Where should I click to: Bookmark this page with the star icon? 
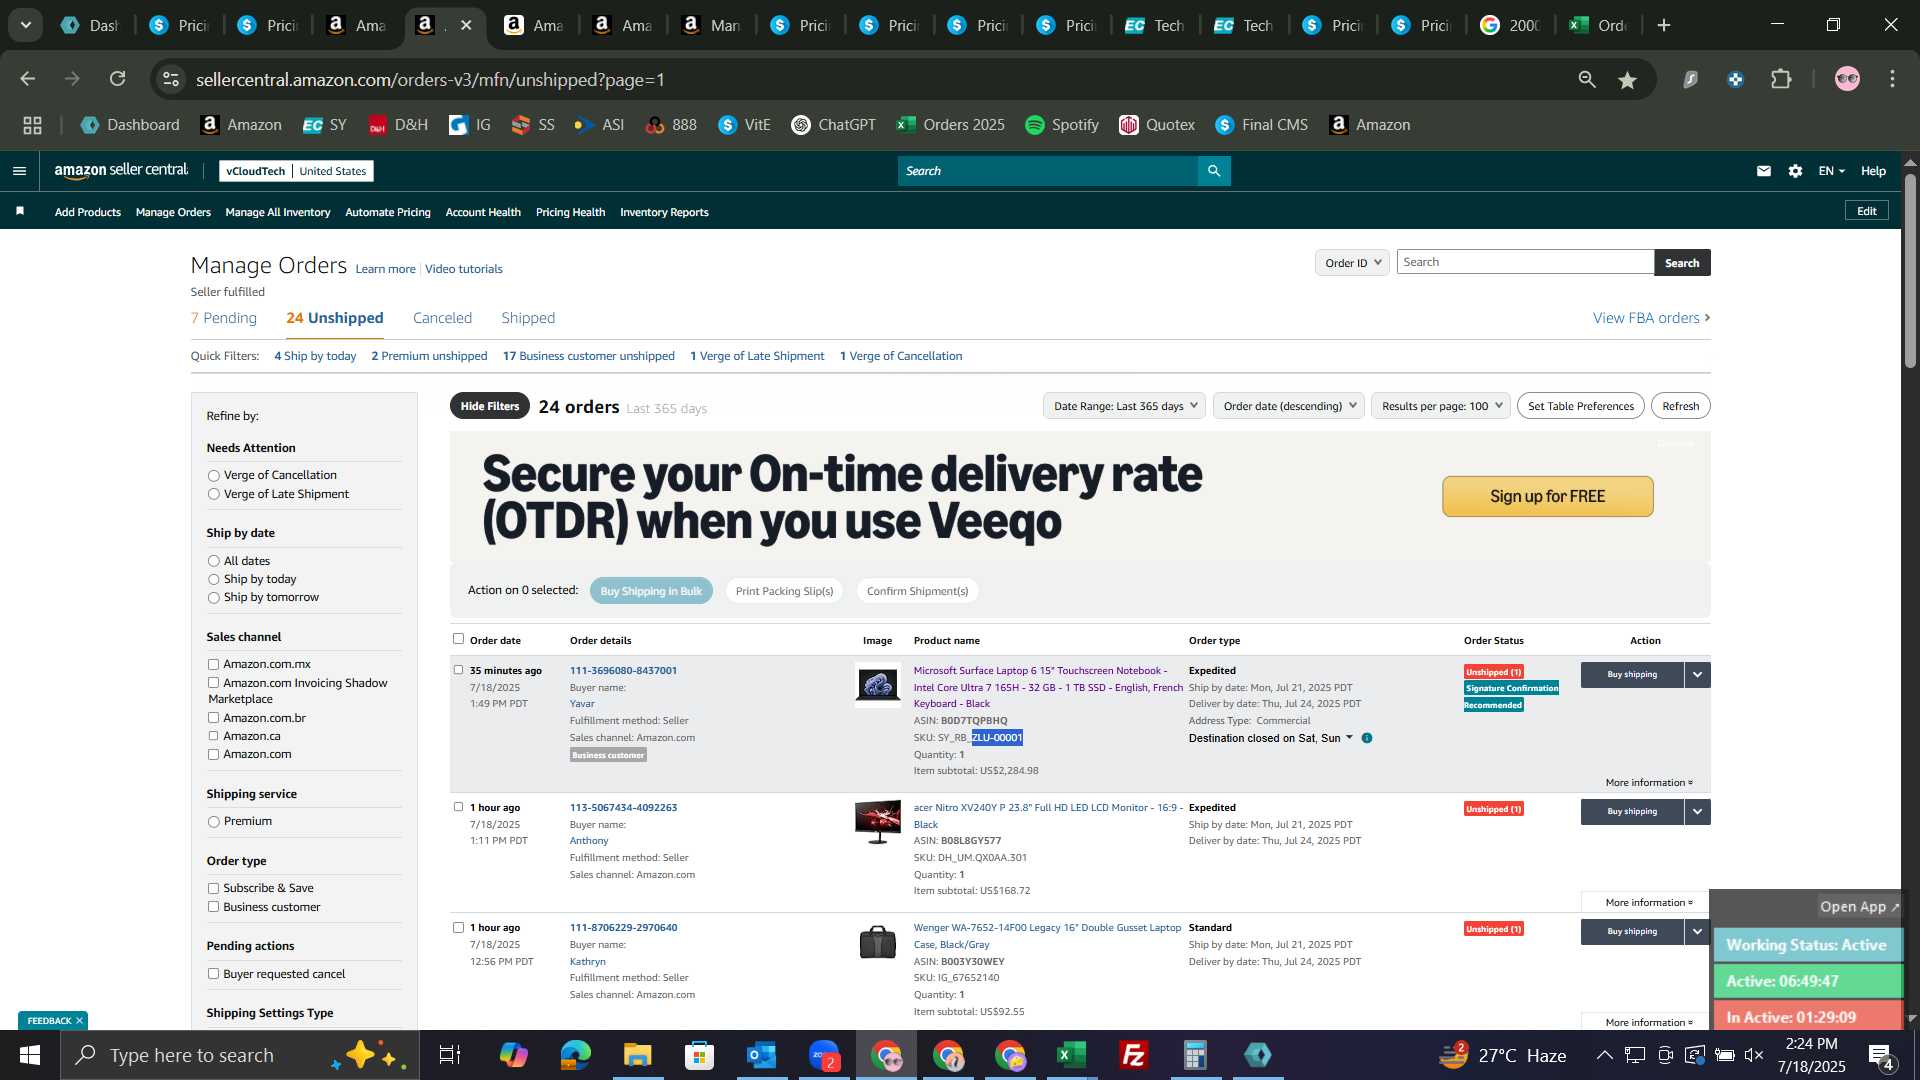pyautogui.click(x=1628, y=80)
